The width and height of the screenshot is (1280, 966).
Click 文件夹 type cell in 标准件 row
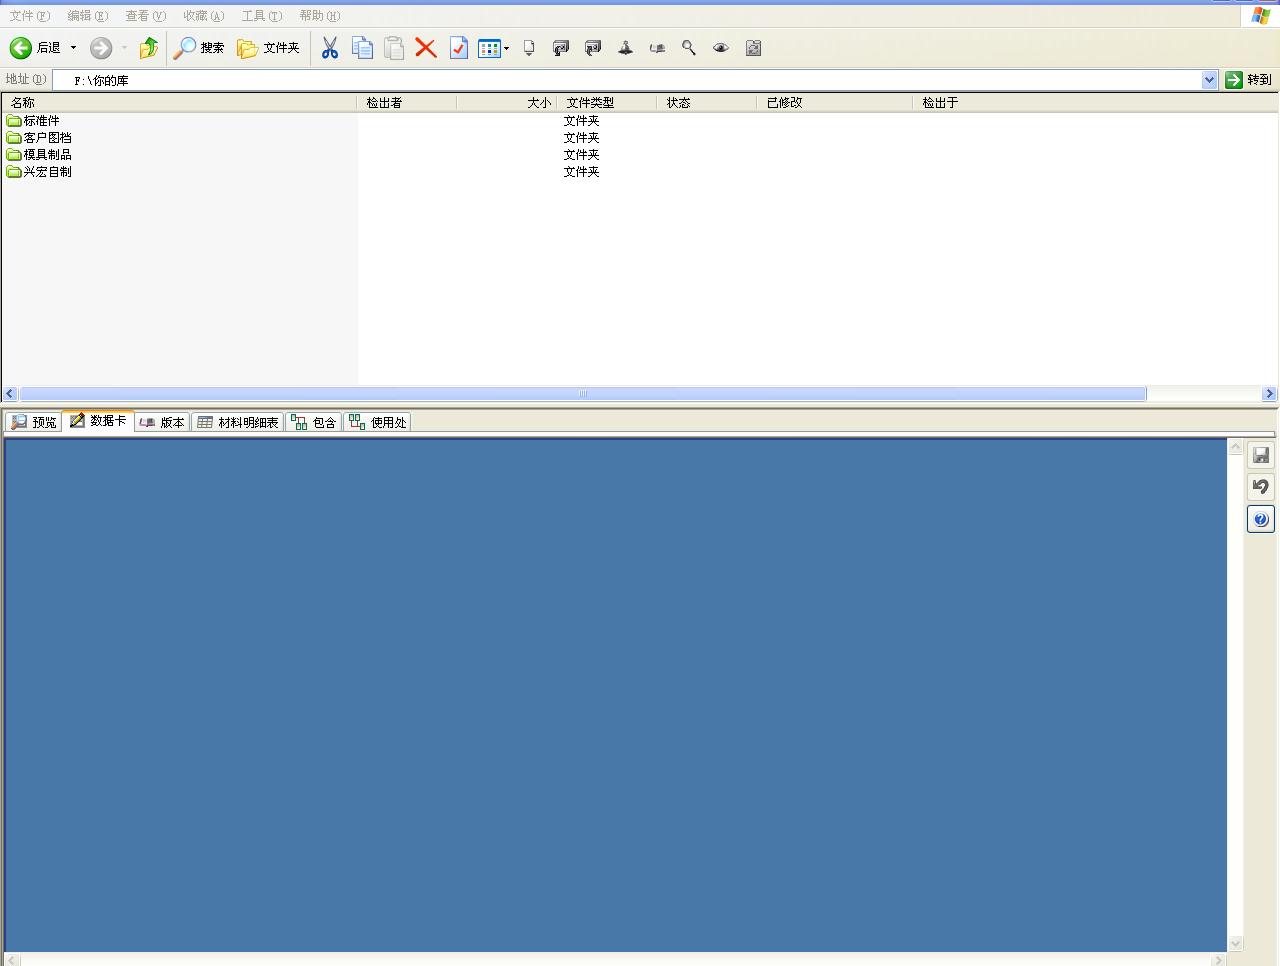pyautogui.click(x=581, y=121)
